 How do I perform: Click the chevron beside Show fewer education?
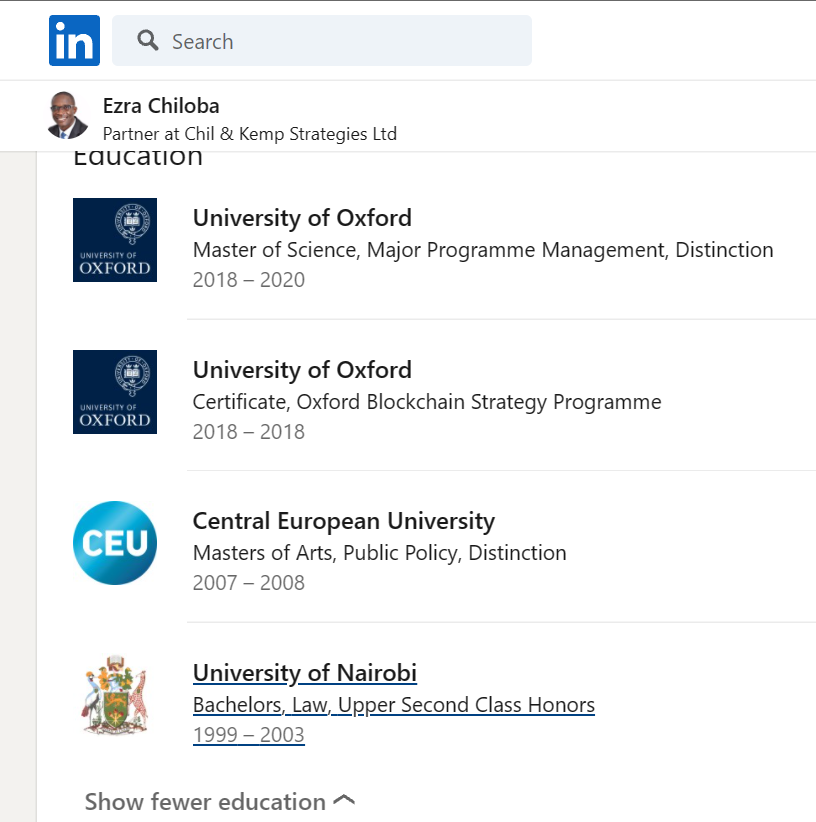pyautogui.click(x=344, y=801)
